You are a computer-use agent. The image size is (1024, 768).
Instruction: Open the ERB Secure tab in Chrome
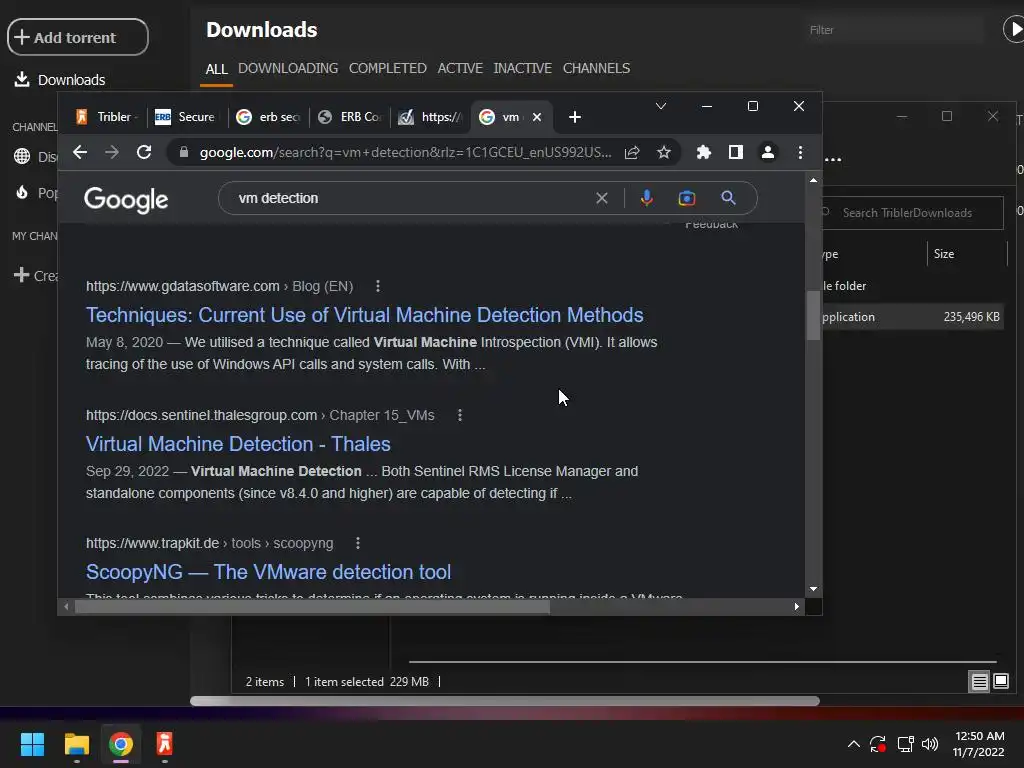pyautogui.click(x=185, y=117)
